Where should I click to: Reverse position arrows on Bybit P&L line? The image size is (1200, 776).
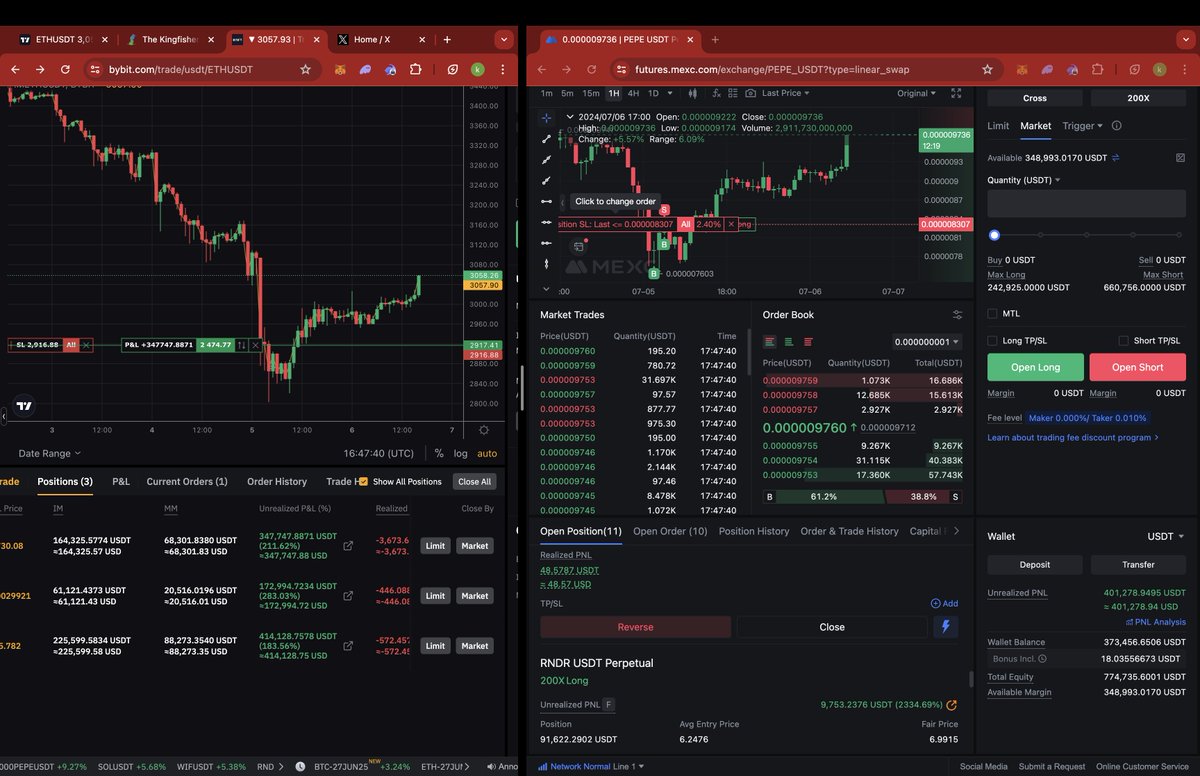[x=241, y=345]
